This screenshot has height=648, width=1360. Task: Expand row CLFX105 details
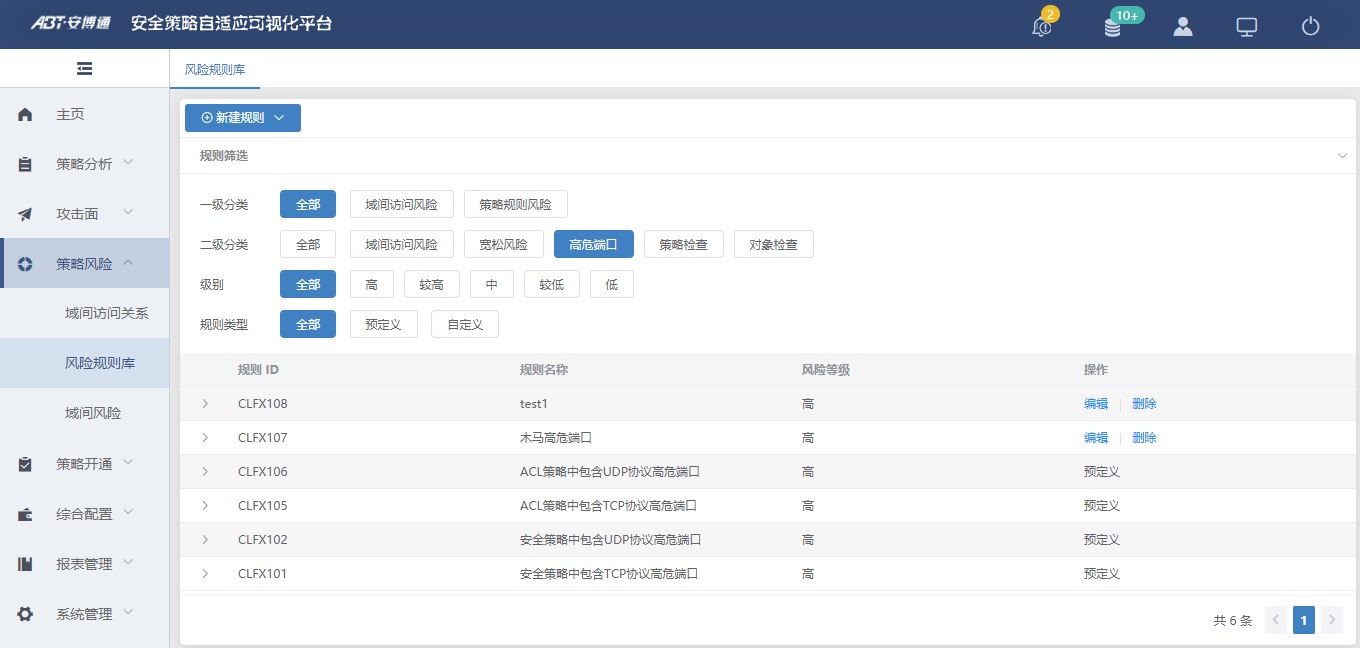tap(205, 506)
